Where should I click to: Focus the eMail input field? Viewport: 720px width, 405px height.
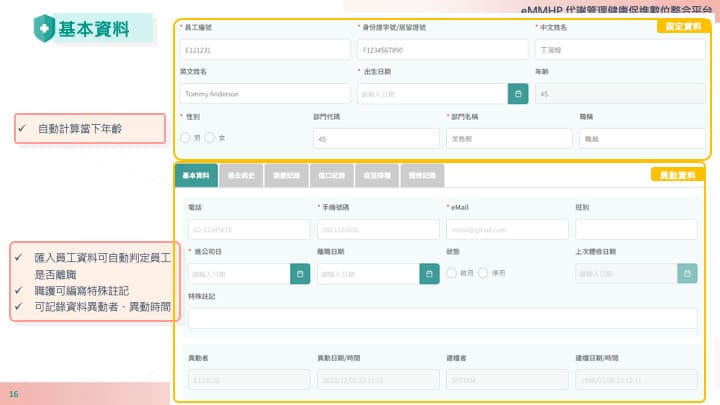coord(507,229)
